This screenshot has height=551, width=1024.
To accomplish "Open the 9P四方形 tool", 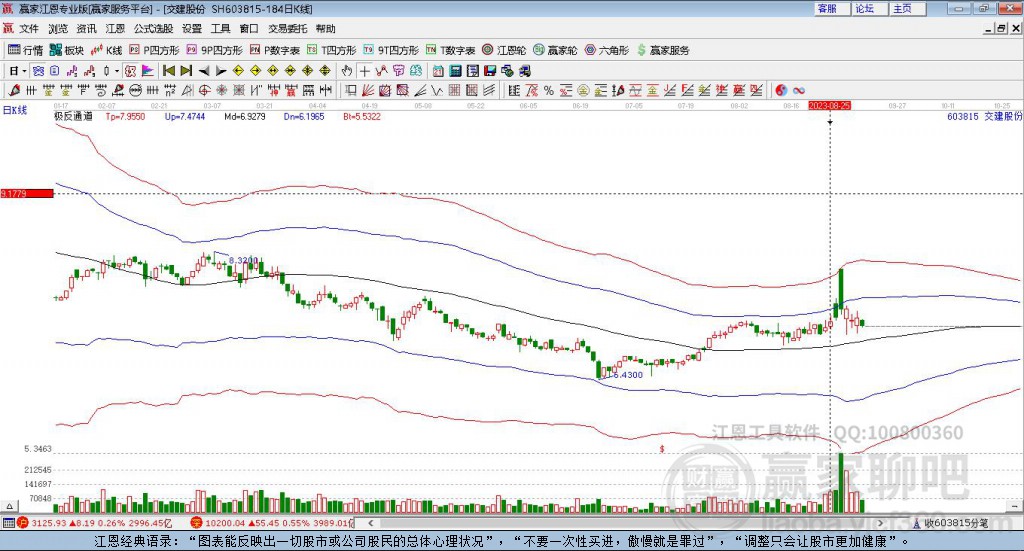I will click(x=214, y=50).
